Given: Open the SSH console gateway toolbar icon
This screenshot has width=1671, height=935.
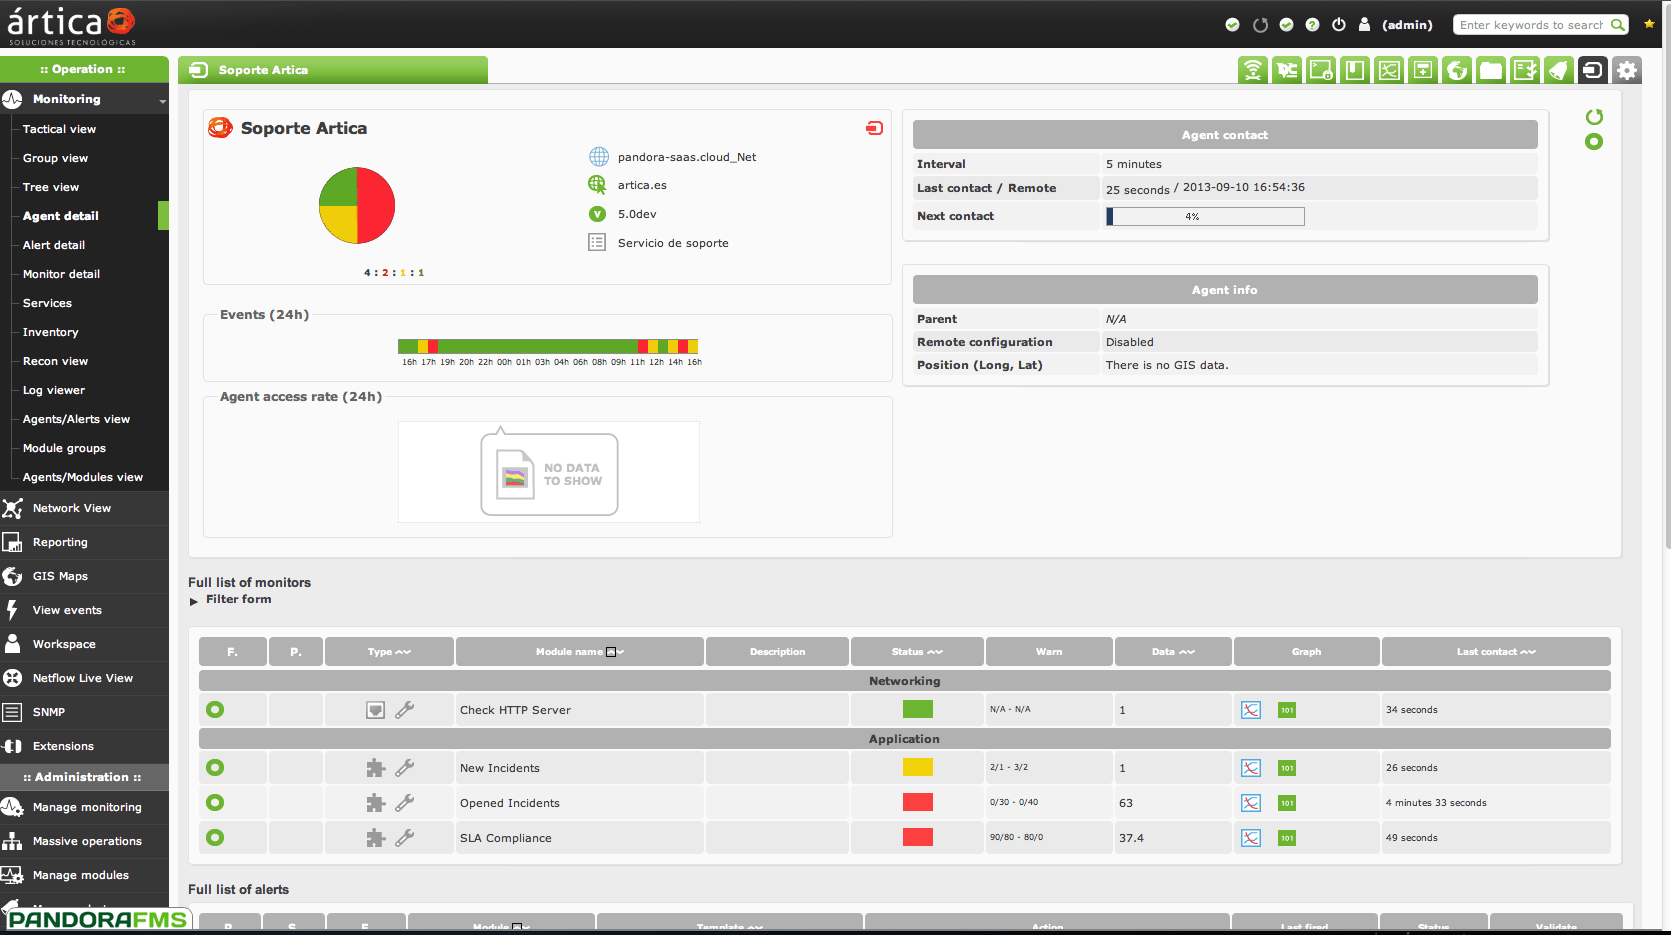Looking at the screenshot, I should 1321,70.
